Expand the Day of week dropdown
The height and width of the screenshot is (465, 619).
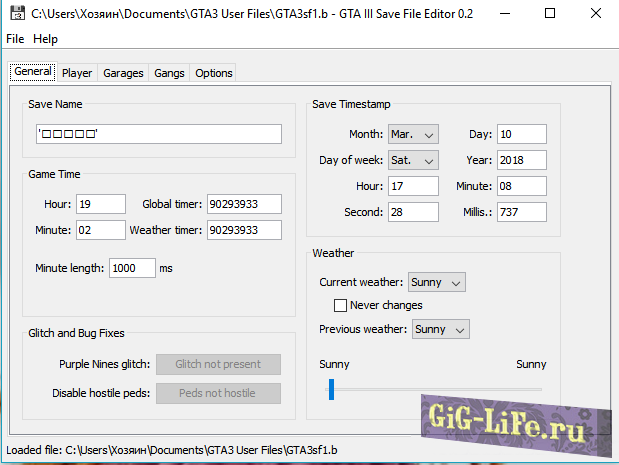tap(413, 160)
